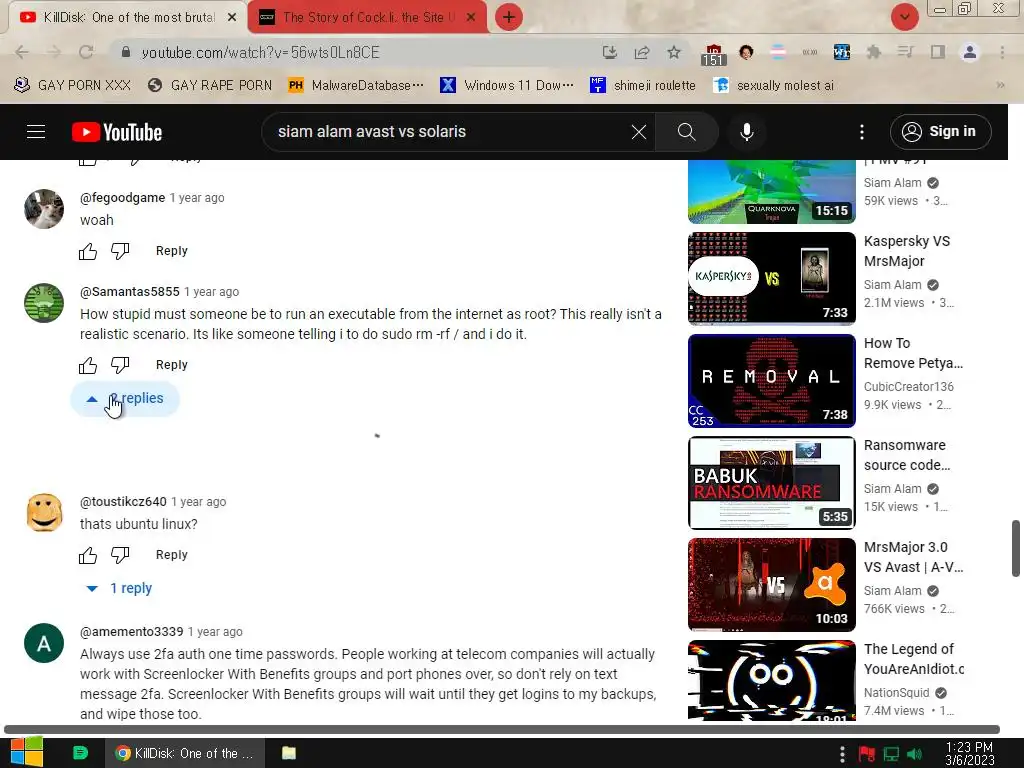1024x768 pixels.
Task: Click the install/download icon in address bar
Action: click(609, 52)
